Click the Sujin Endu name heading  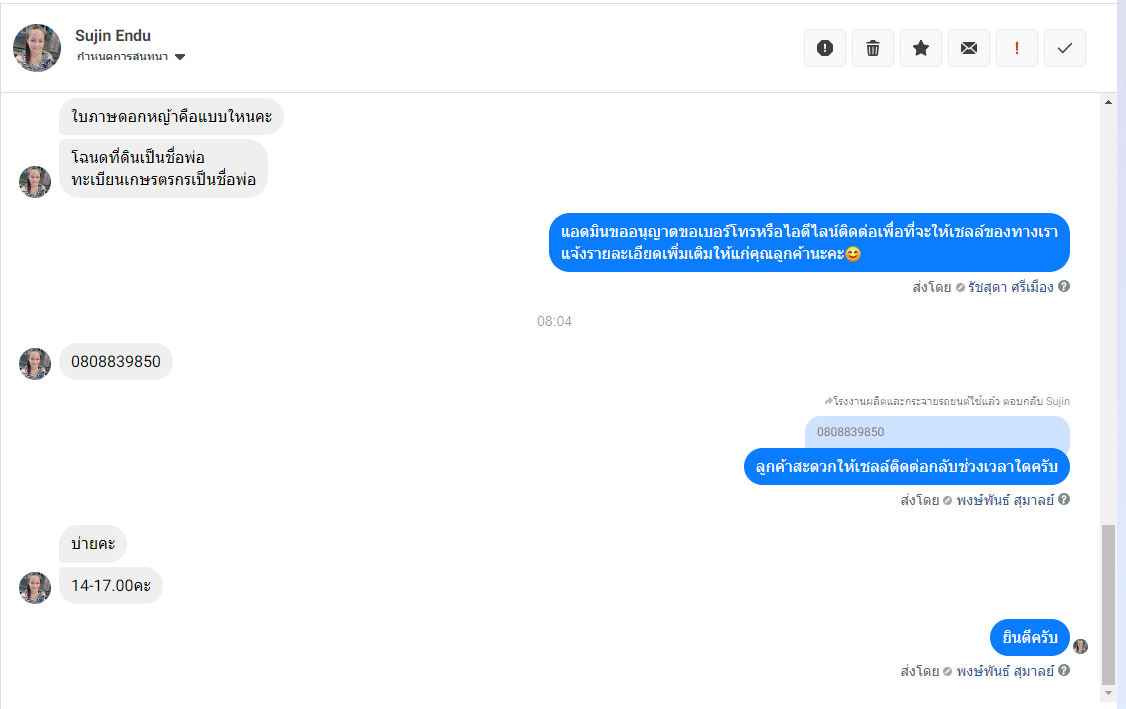coord(113,35)
